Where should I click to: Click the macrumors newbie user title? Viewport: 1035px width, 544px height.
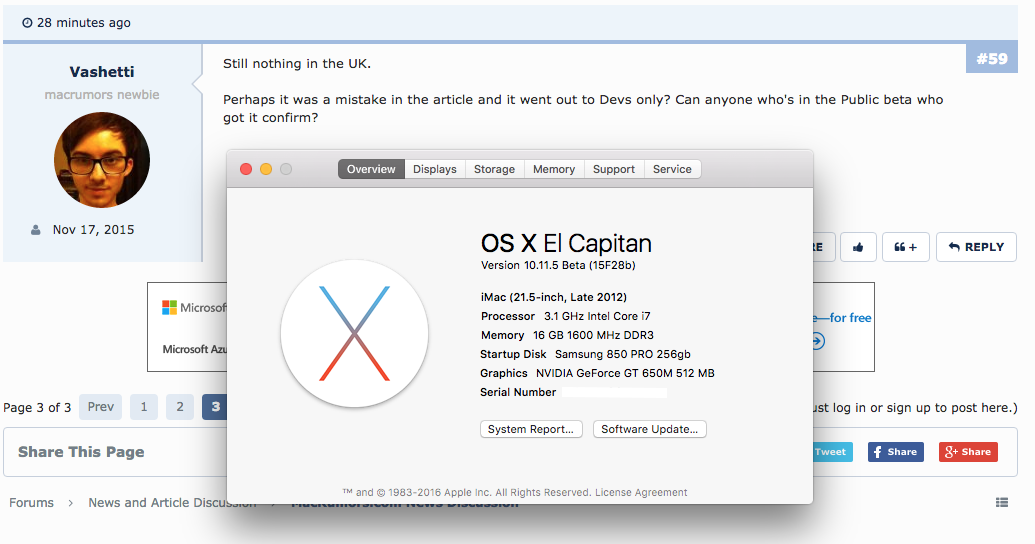[x=102, y=94]
